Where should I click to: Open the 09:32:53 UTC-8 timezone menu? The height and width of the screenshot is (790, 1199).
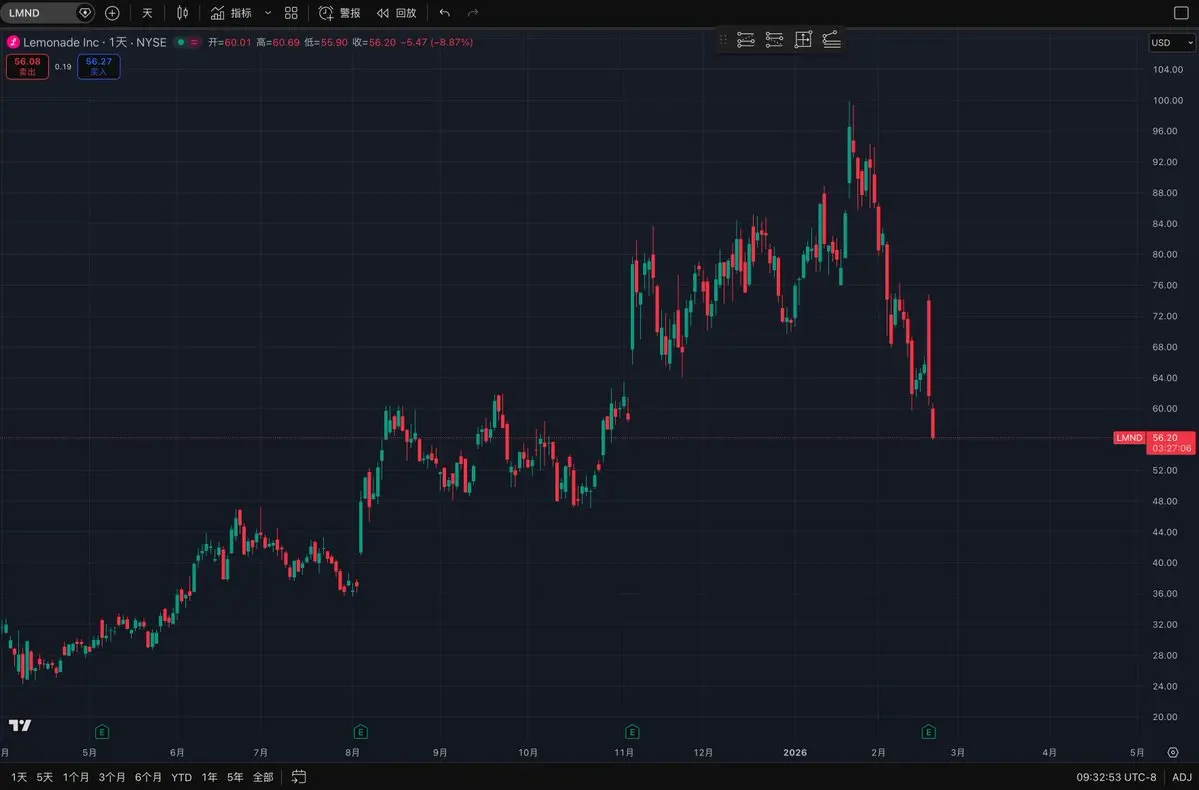pos(1116,777)
